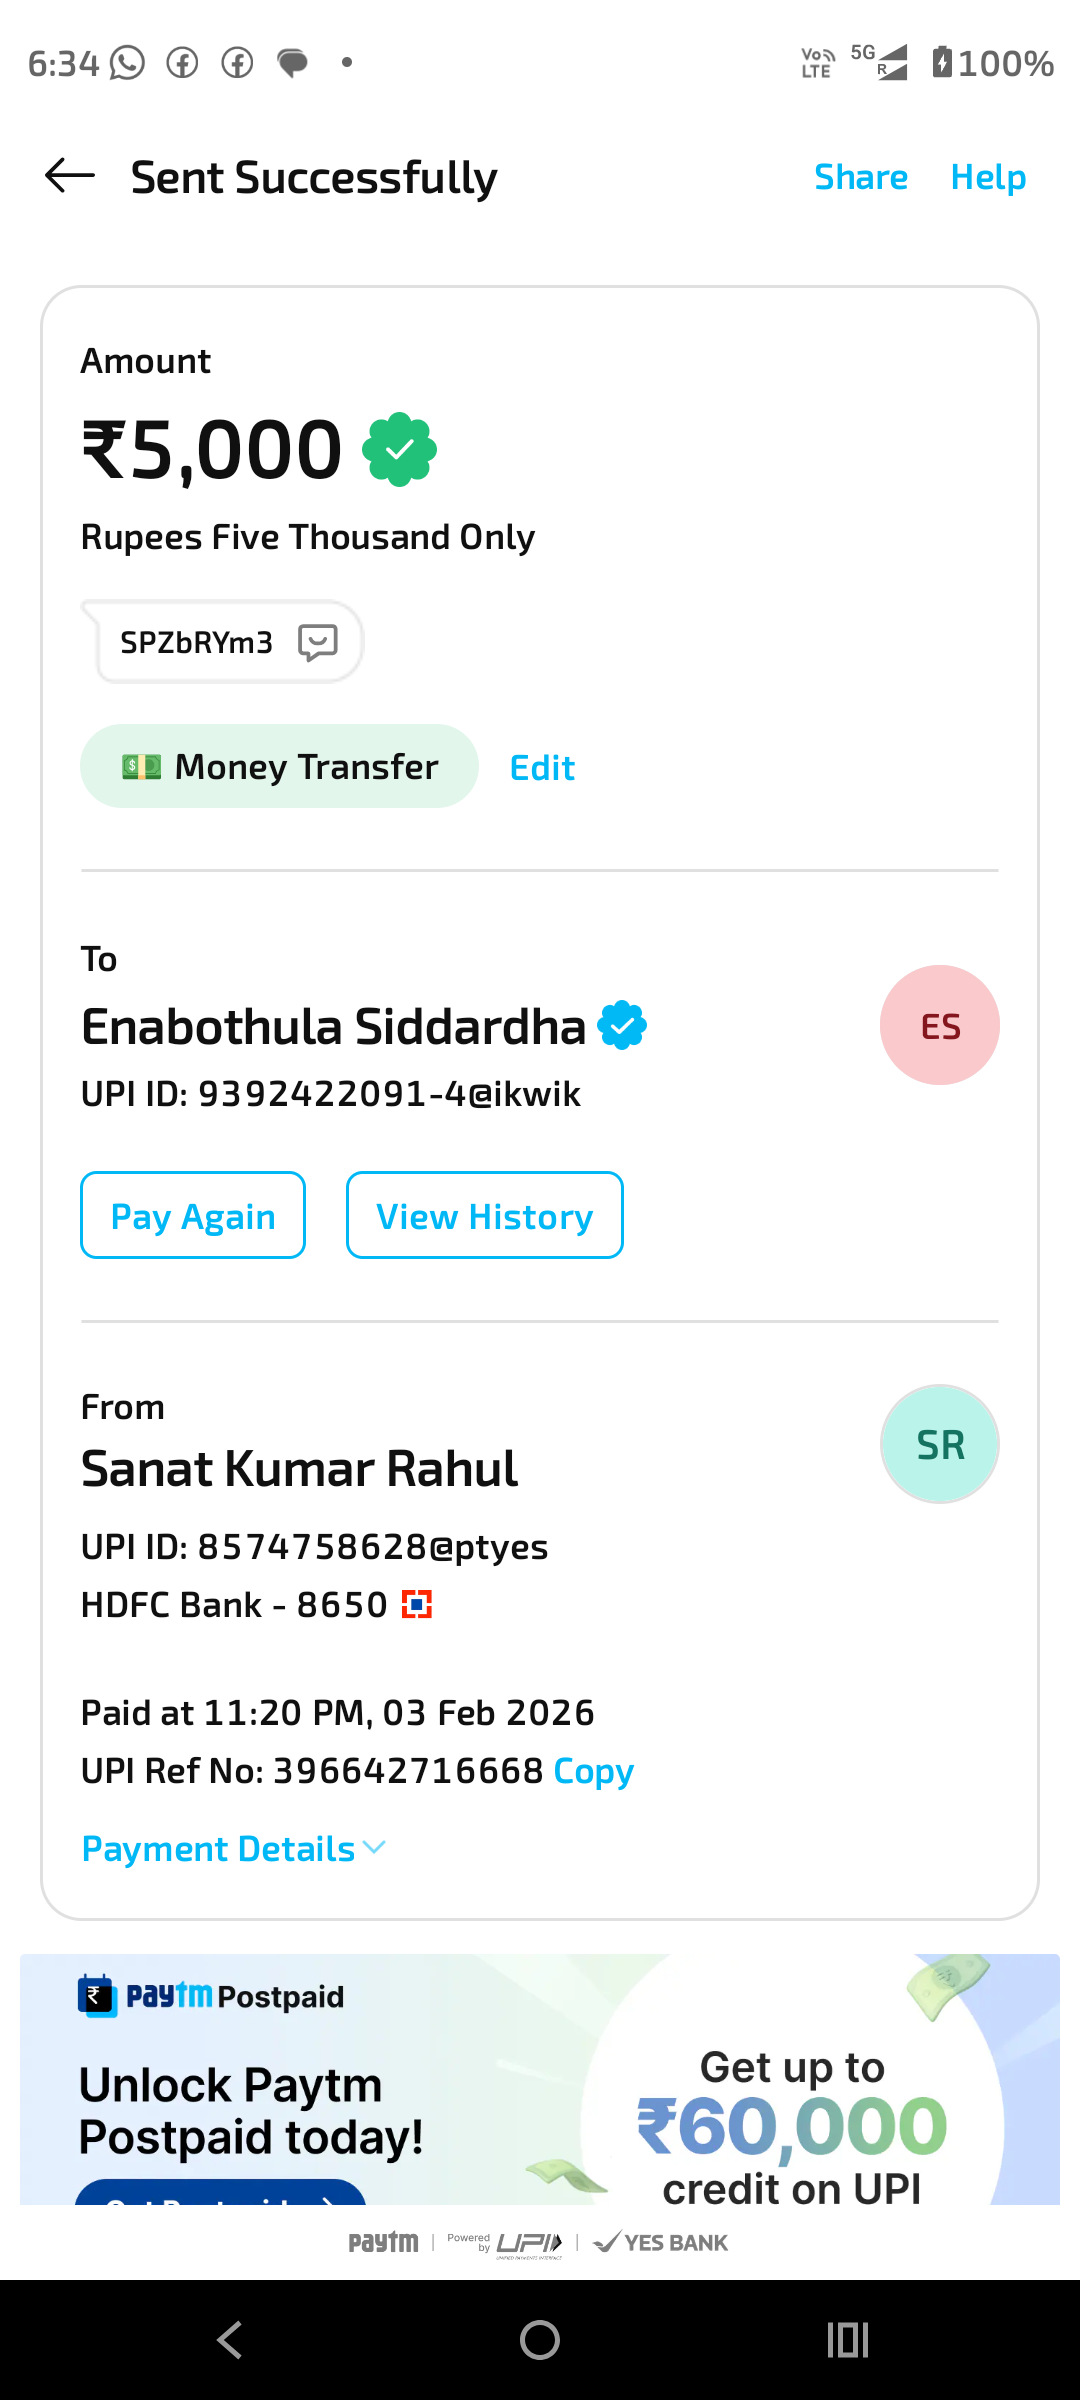Open the Share option
Viewport: 1080px width, 2400px height.
point(861,177)
